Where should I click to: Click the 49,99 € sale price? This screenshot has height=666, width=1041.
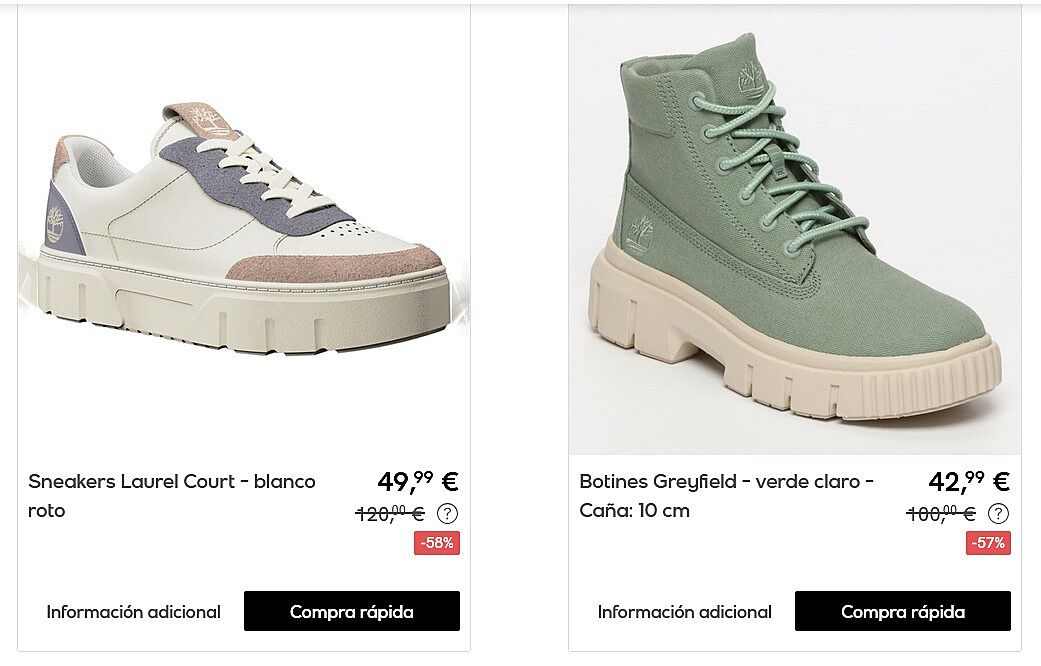pyautogui.click(x=418, y=481)
